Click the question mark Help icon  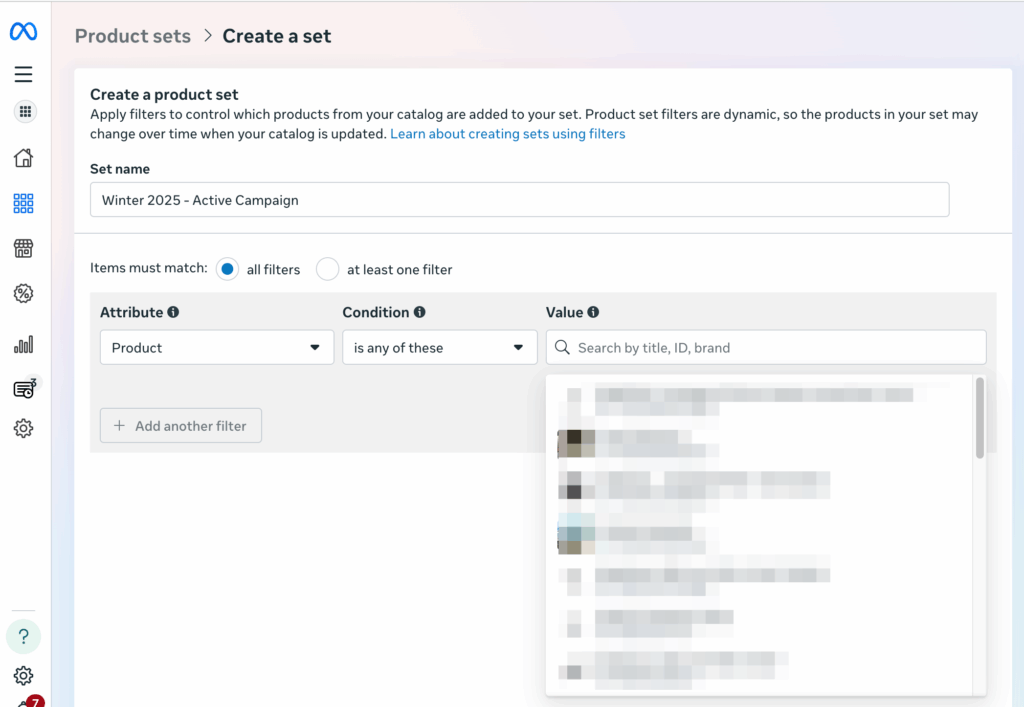click(24, 636)
